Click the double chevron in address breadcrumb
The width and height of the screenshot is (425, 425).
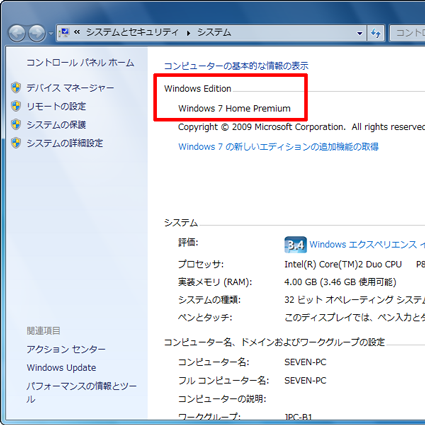tap(77, 32)
